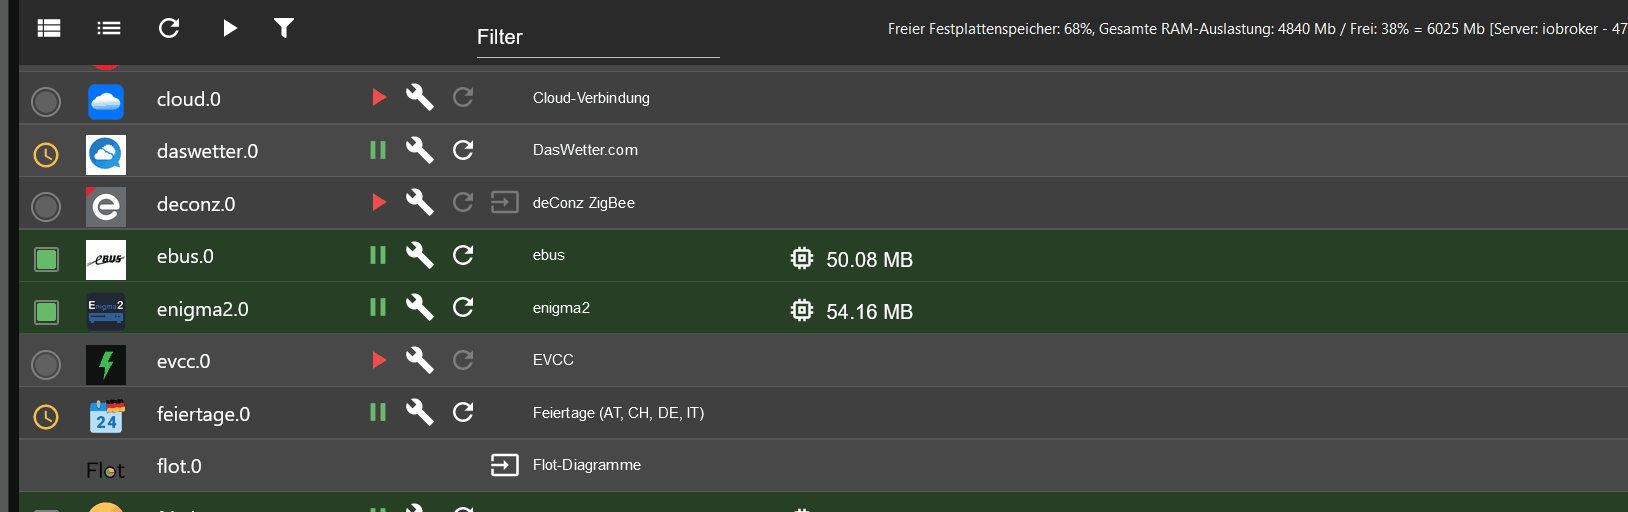Start the cloud.0 instance
Image resolution: width=1628 pixels, height=512 pixels.
379,97
